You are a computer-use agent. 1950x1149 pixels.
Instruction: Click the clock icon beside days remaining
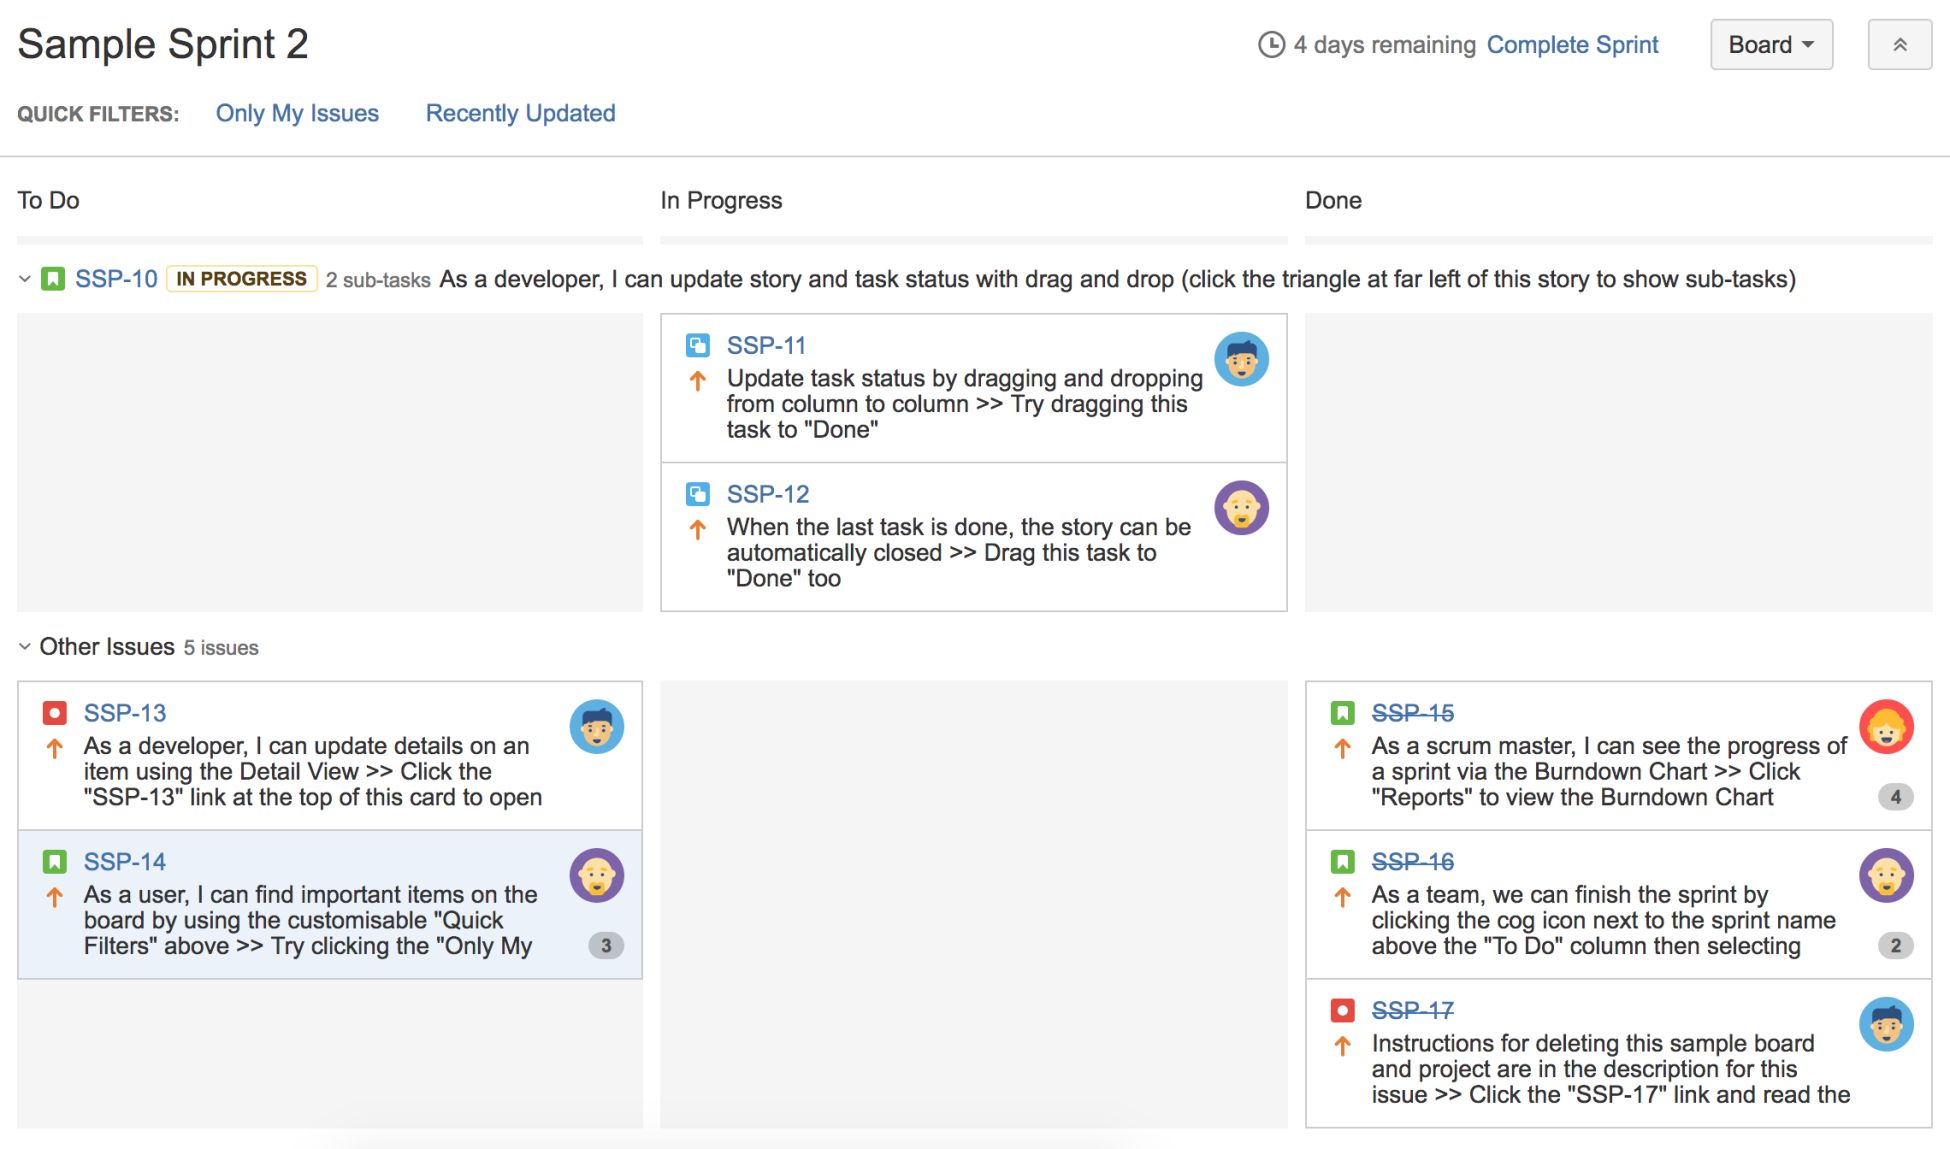coord(1271,45)
